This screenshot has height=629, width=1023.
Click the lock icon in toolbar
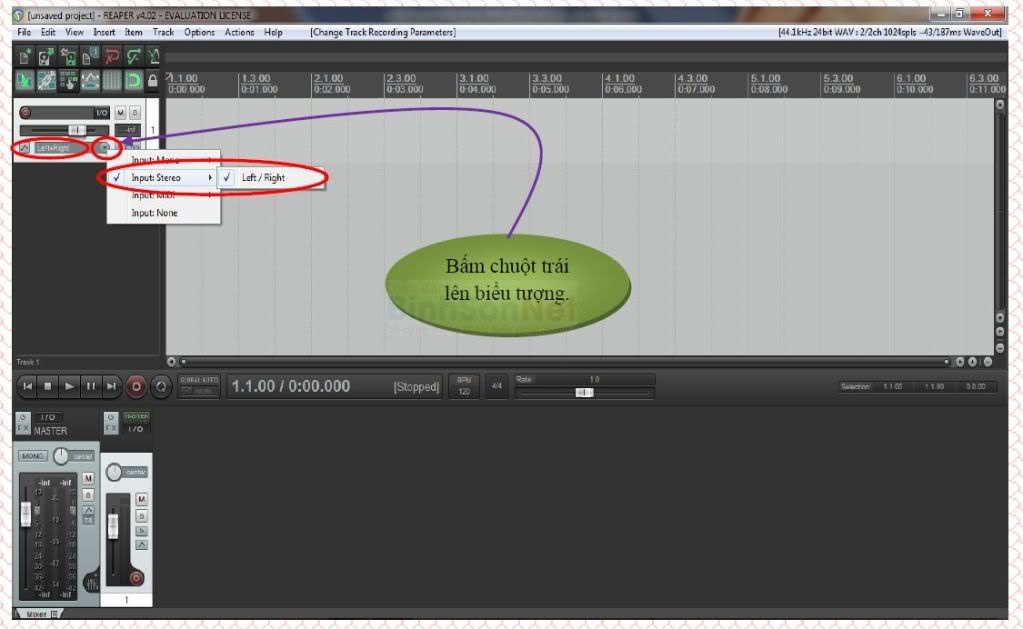coord(153,80)
